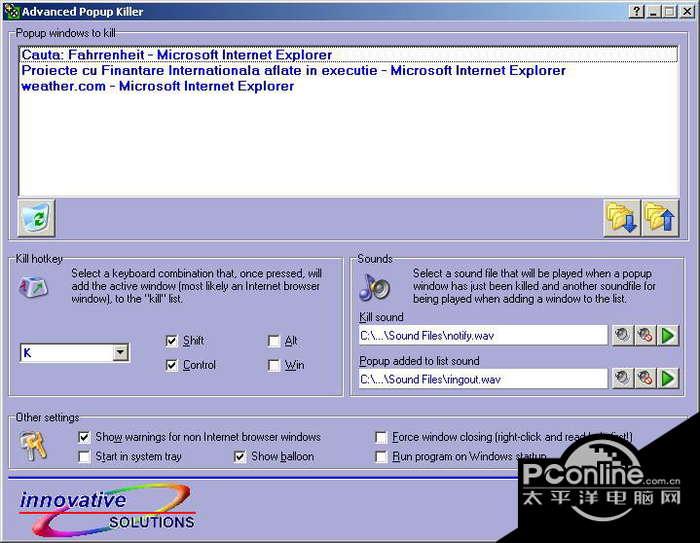Click the title bar help question mark

point(637,11)
